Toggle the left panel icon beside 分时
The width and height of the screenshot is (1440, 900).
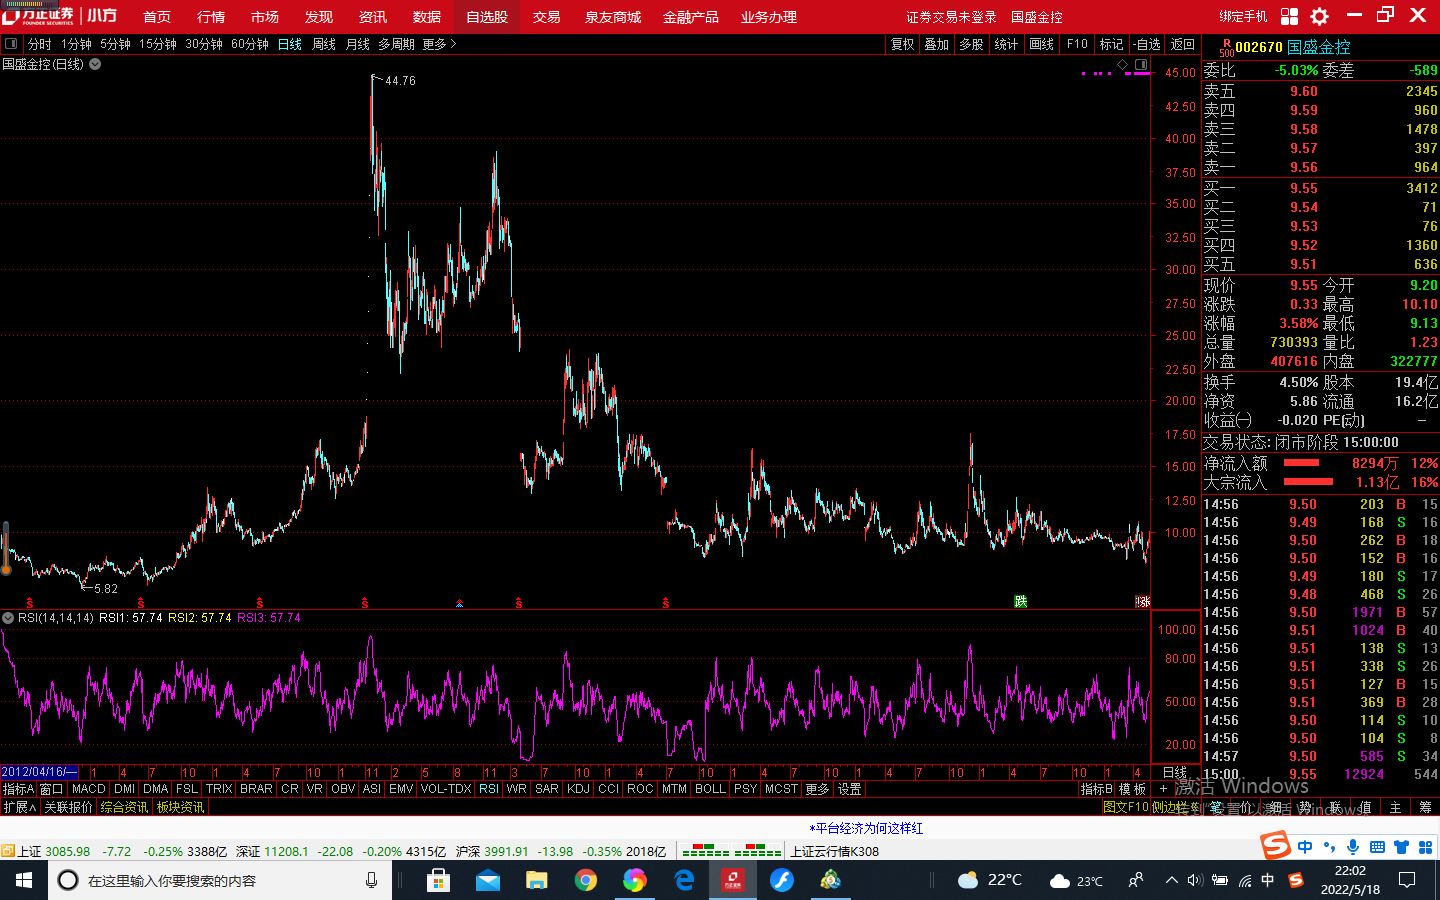click(x=11, y=44)
